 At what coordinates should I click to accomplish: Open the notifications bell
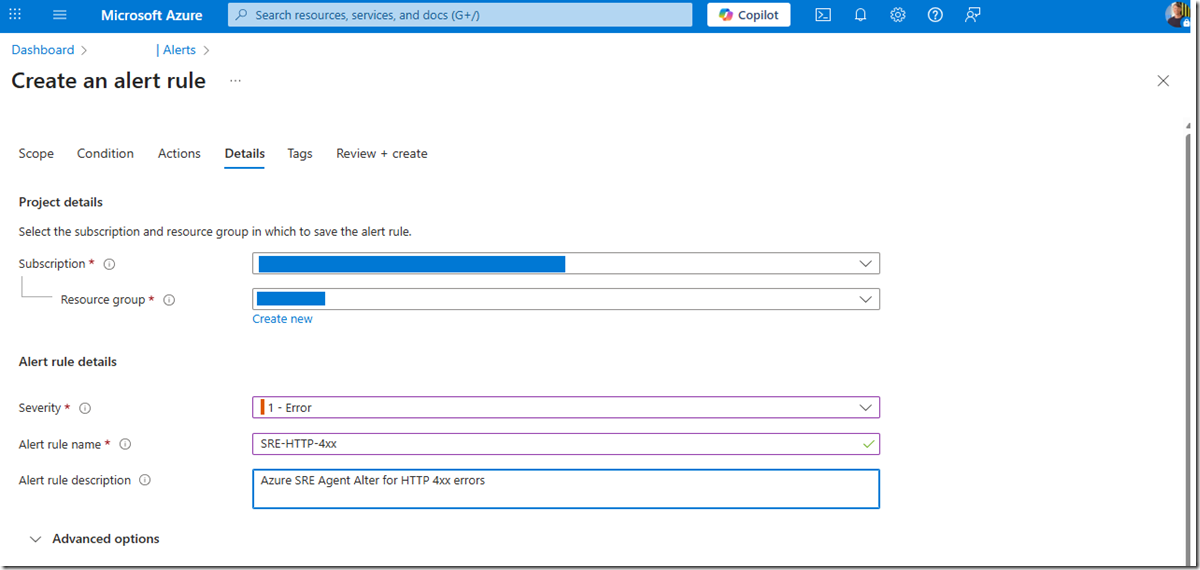[x=860, y=15]
